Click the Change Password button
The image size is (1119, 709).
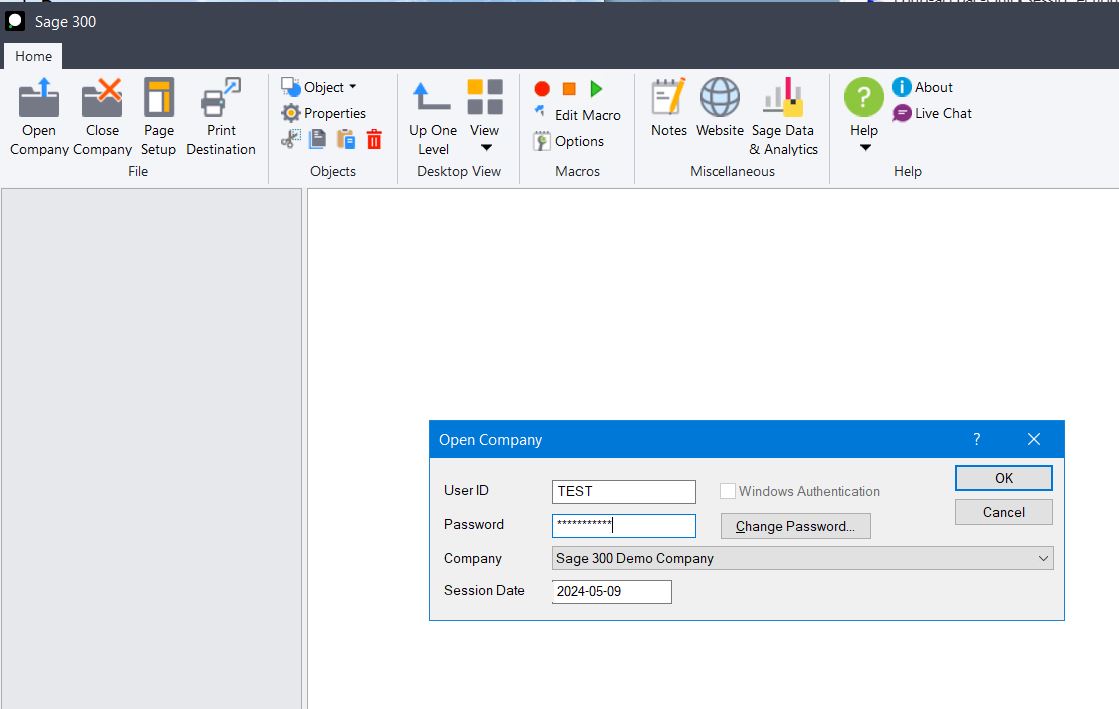(796, 526)
